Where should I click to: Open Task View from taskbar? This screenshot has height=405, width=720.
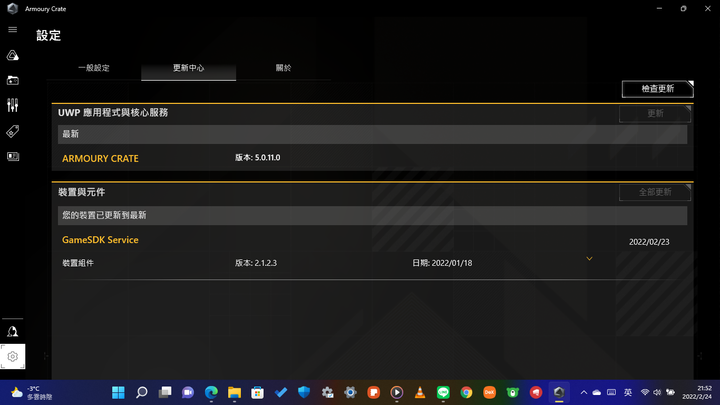tap(165, 392)
